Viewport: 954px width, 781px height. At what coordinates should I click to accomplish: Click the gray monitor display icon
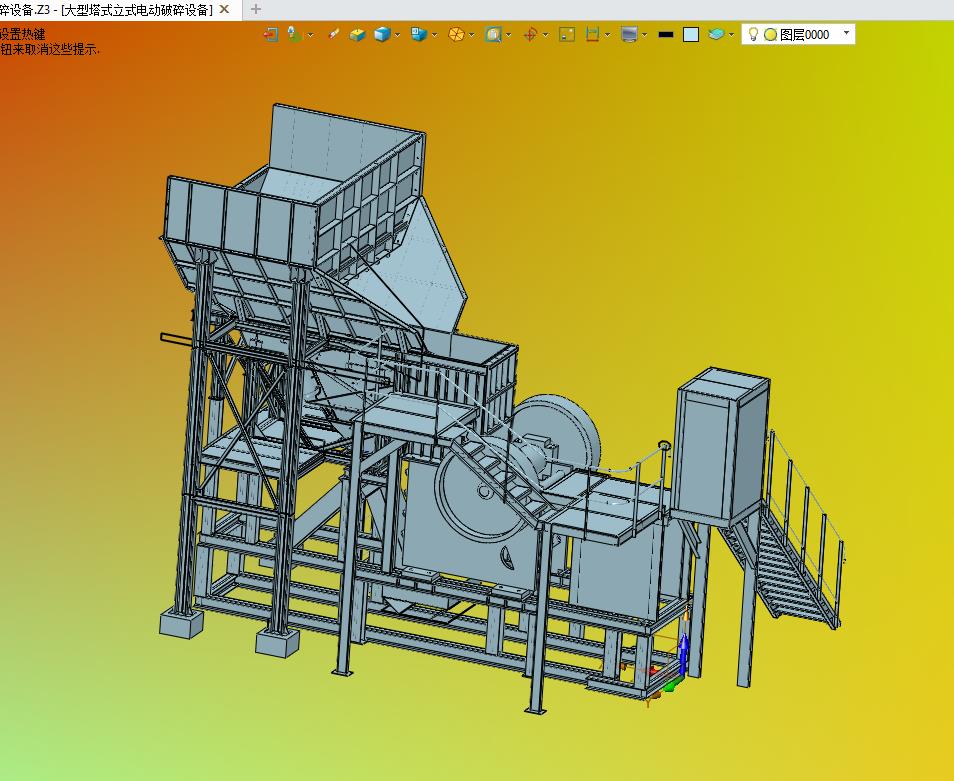click(x=629, y=35)
